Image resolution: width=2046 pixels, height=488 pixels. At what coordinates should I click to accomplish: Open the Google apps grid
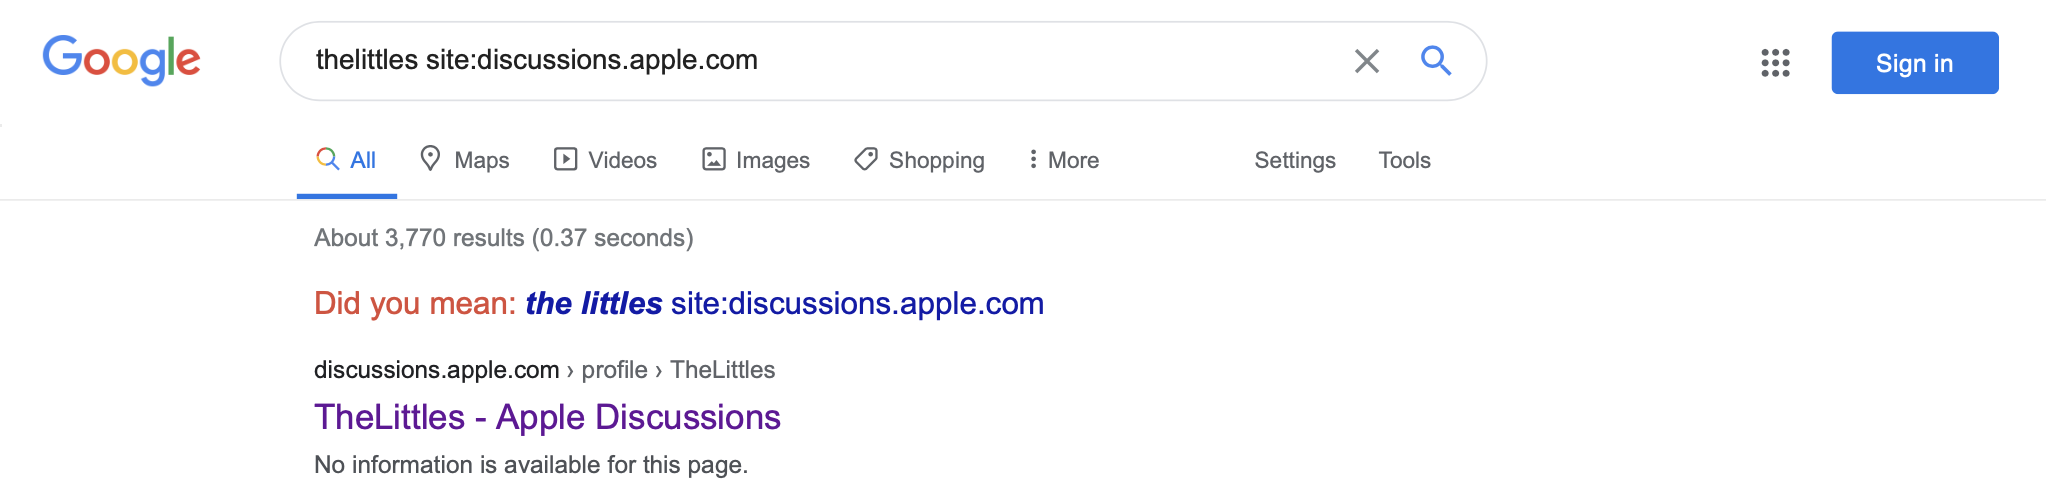pyautogui.click(x=1775, y=63)
